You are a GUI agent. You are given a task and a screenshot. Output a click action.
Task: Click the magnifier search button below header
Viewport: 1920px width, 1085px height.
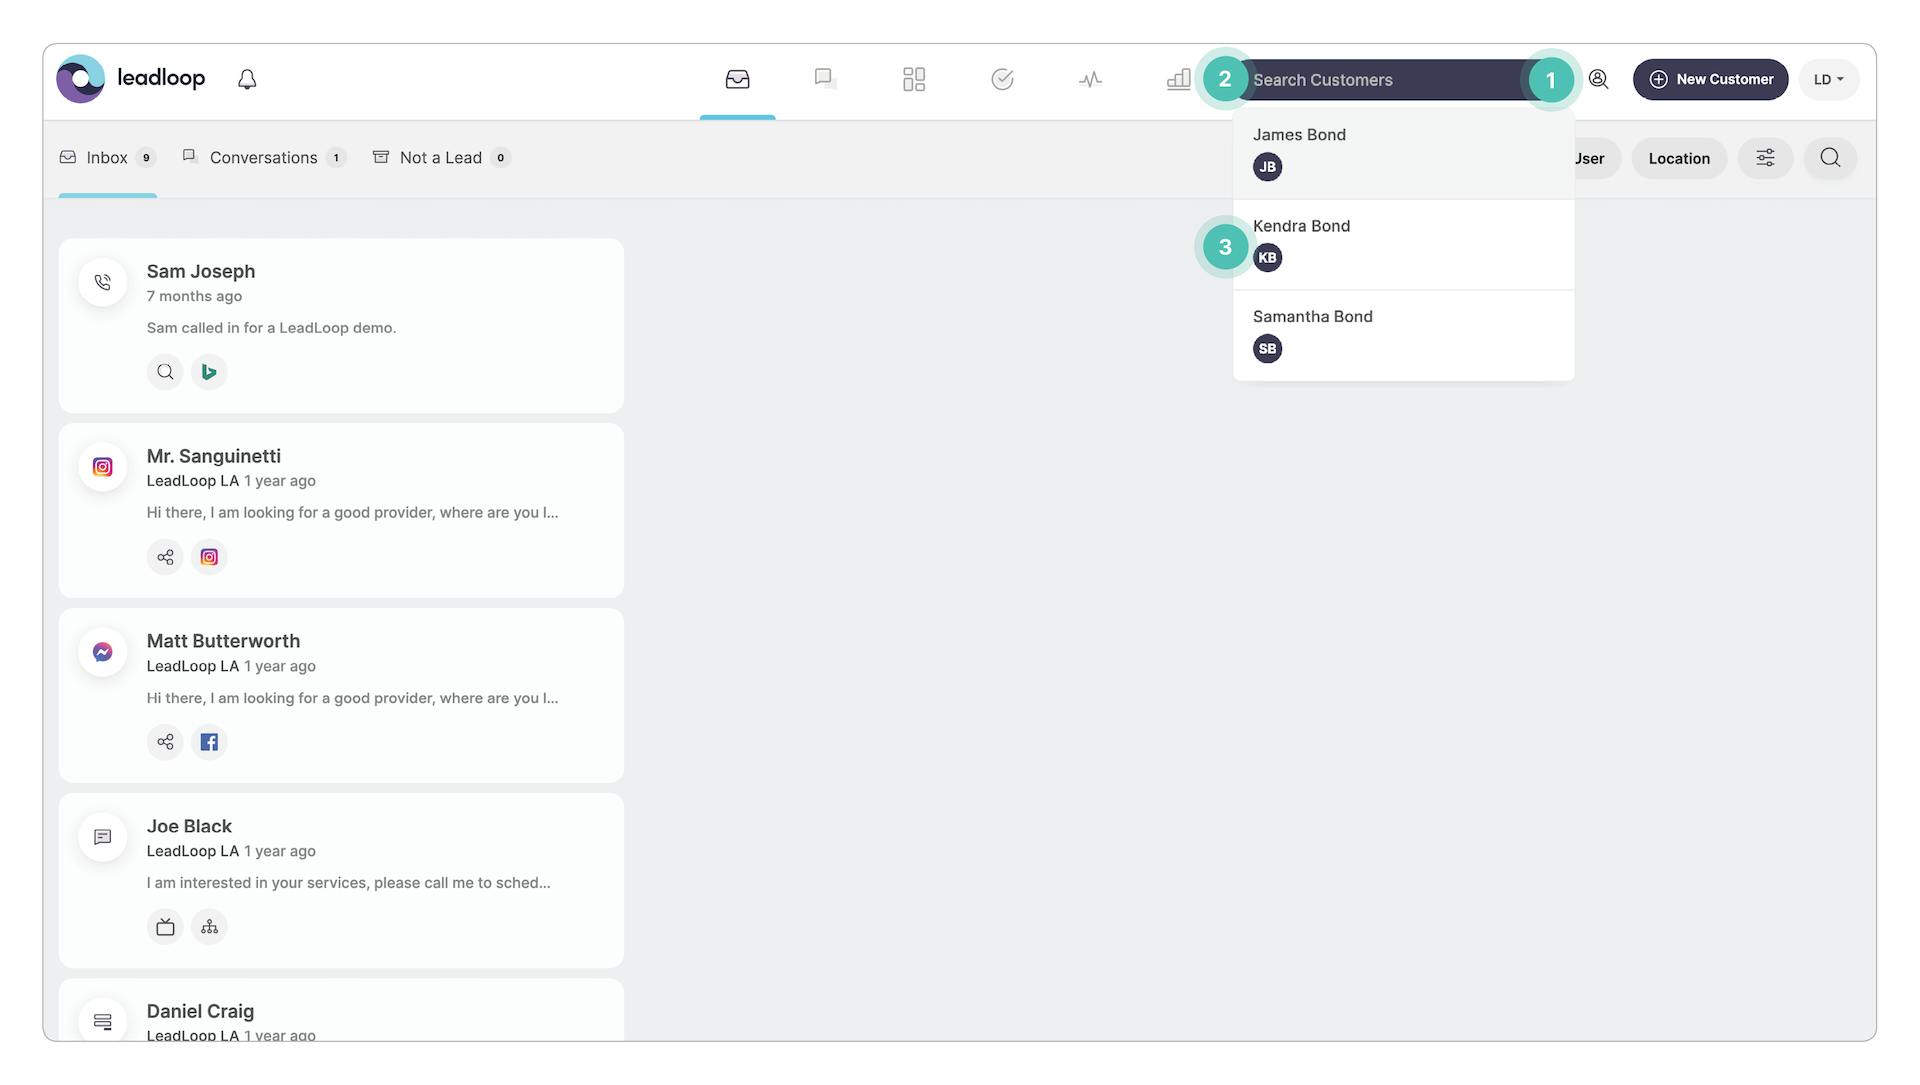pyautogui.click(x=1829, y=158)
